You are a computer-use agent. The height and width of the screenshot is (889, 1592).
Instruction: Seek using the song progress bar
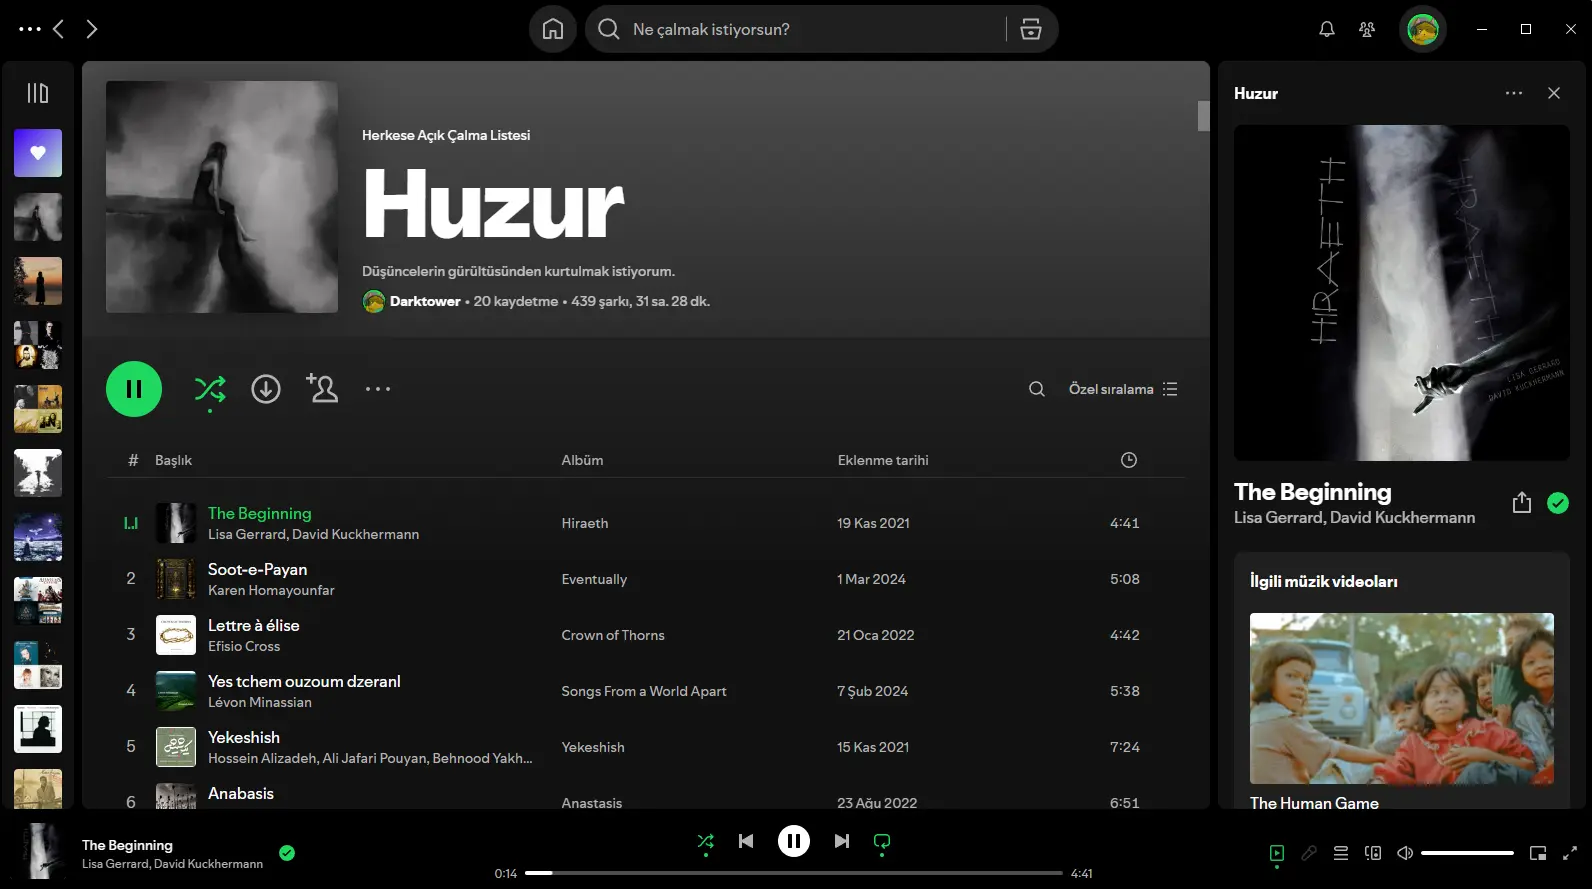click(x=794, y=873)
